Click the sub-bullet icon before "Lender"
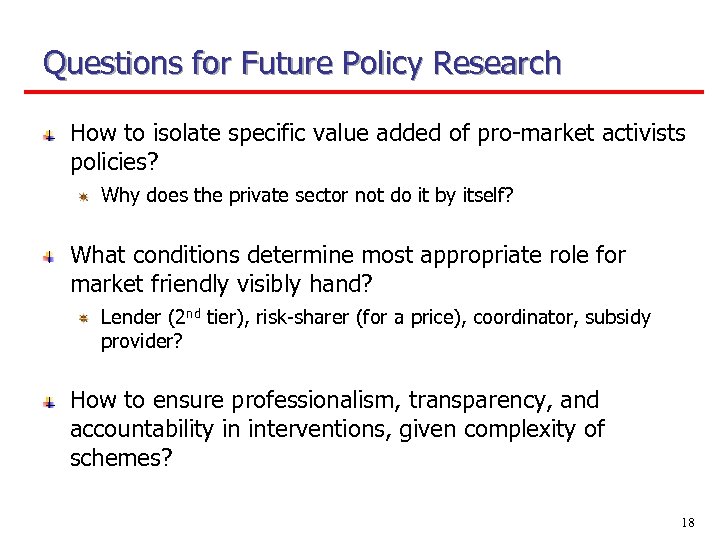The width and height of the screenshot is (720, 540). pyautogui.click(x=85, y=319)
